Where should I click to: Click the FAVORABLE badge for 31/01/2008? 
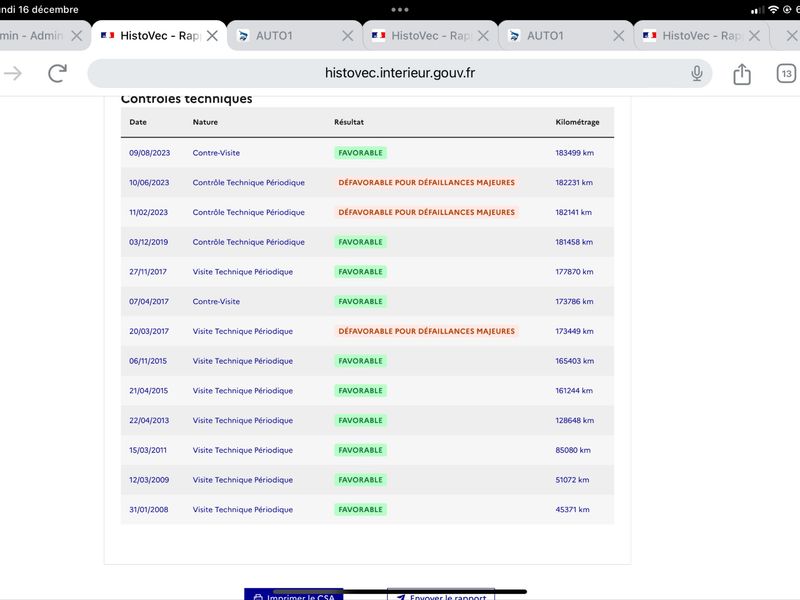click(x=360, y=509)
